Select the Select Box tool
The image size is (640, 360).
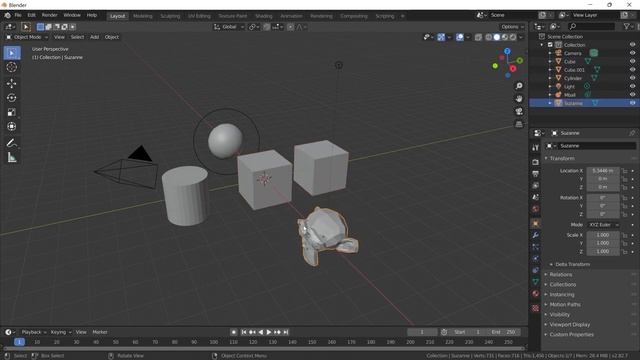[12, 53]
